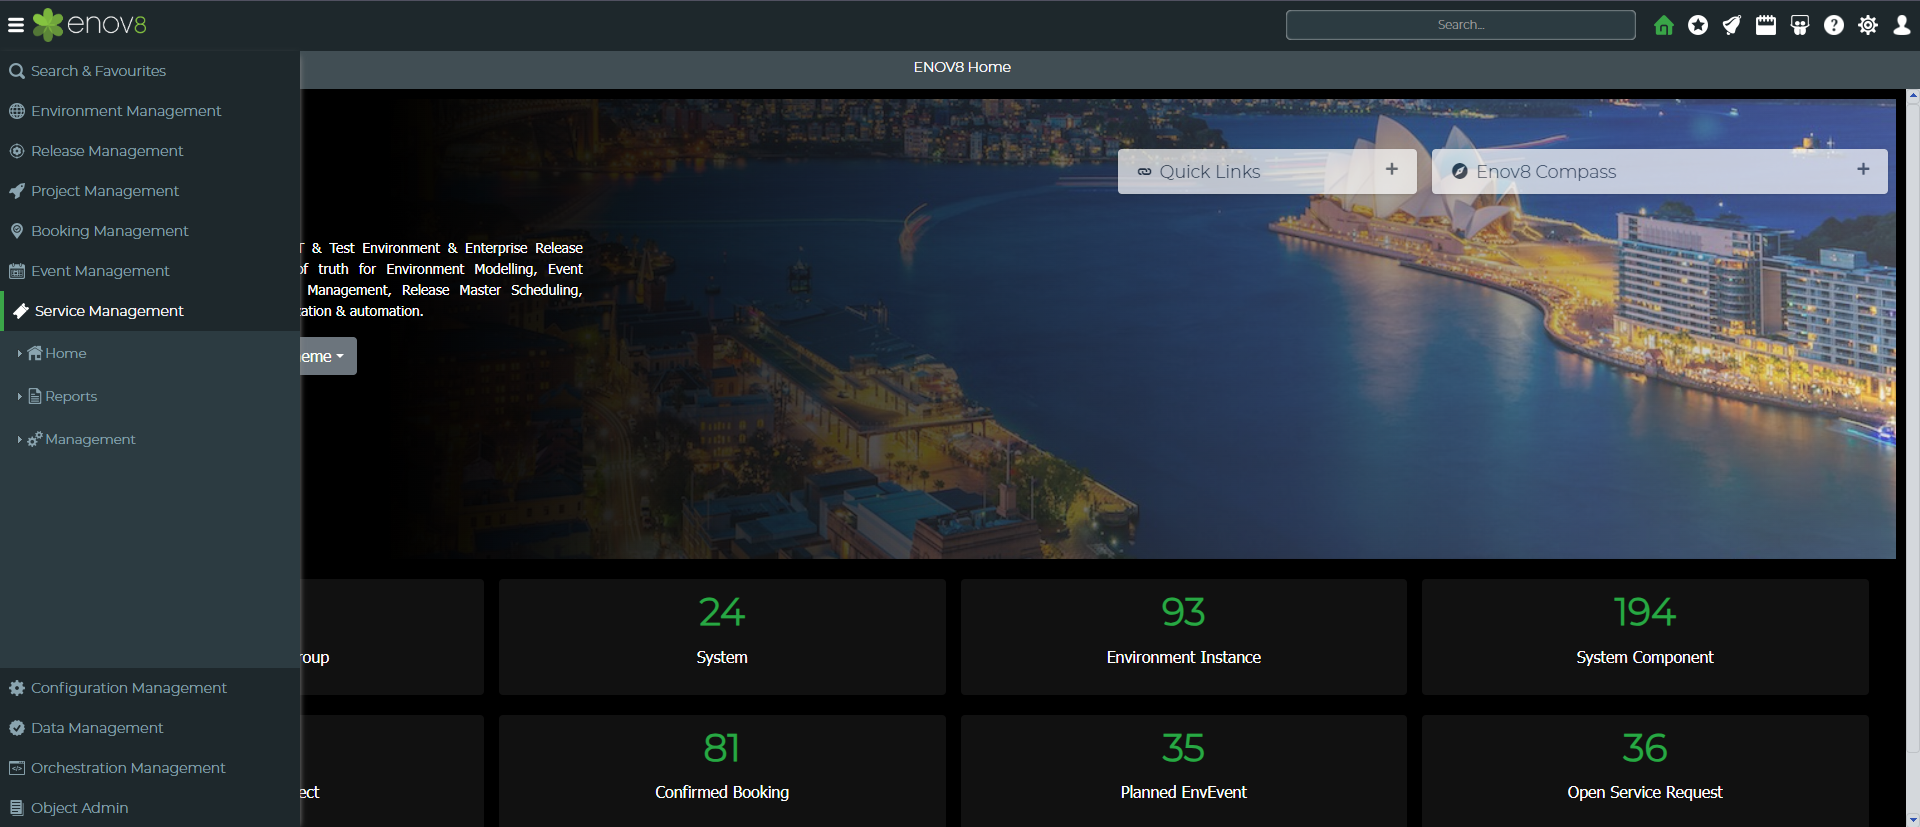Expand the Reports tree item
The height and width of the screenshot is (827, 1920).
[x=19, y=397]
